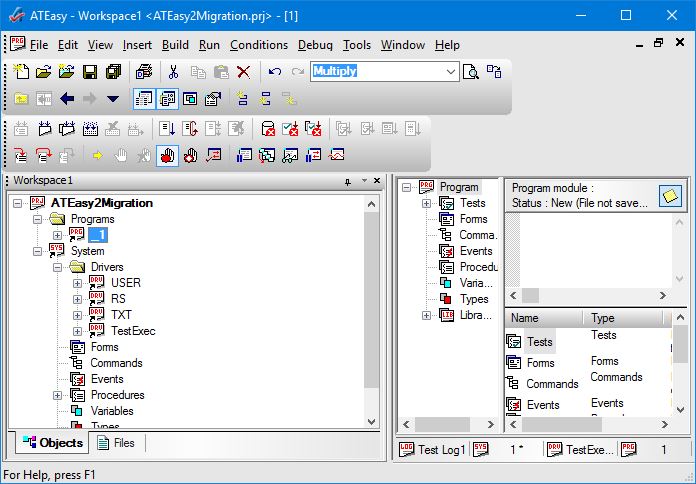Select the Forms row in Name list
Viewport: 696px width, 484px height.
[540, 363]
